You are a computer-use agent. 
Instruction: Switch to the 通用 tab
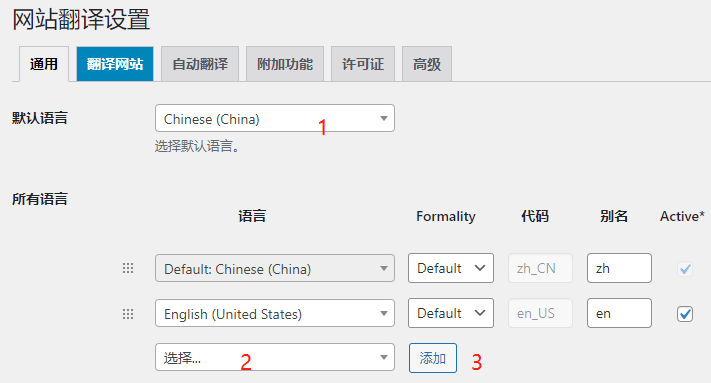(x=44, y=64)
